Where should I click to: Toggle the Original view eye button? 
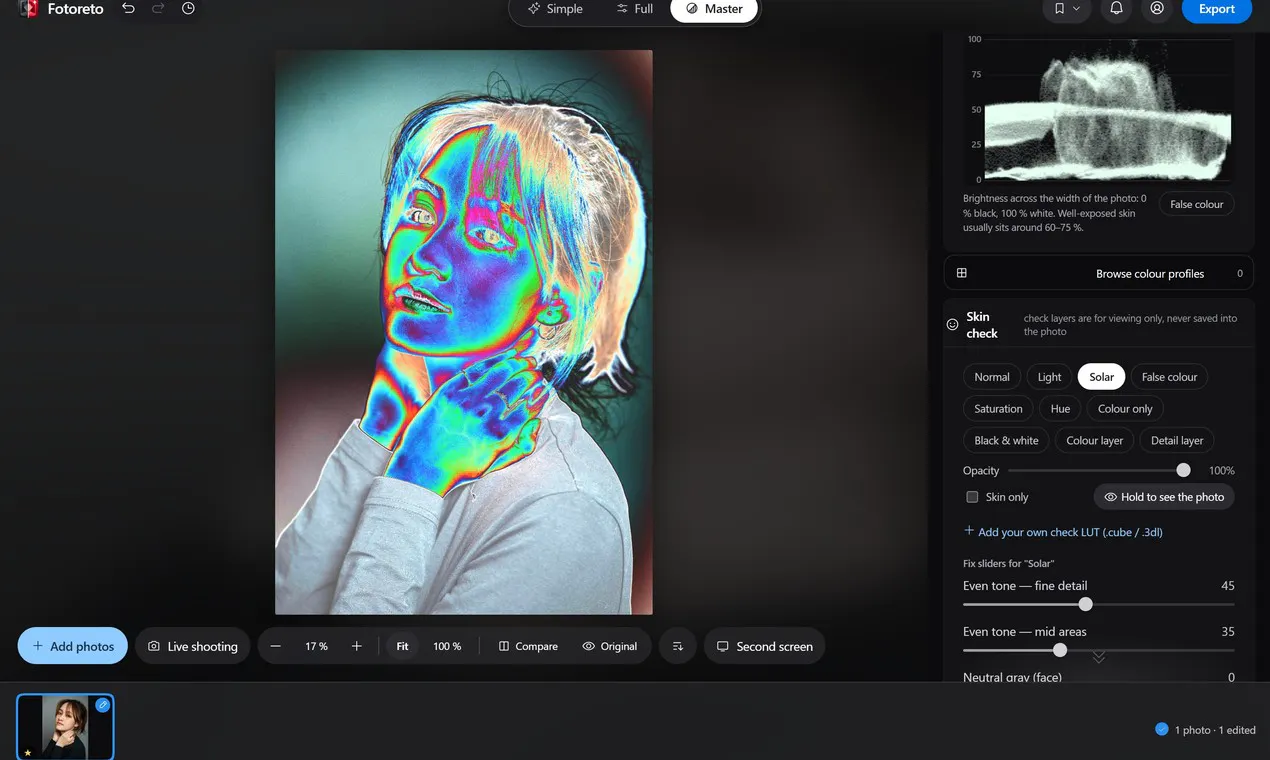click(609, 646)
